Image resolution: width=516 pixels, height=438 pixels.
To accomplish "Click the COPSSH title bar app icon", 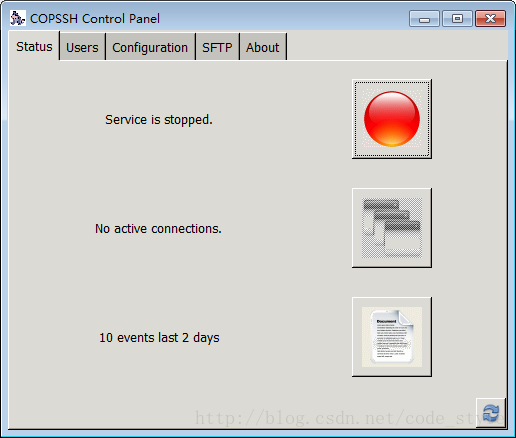I will (17, 18).
